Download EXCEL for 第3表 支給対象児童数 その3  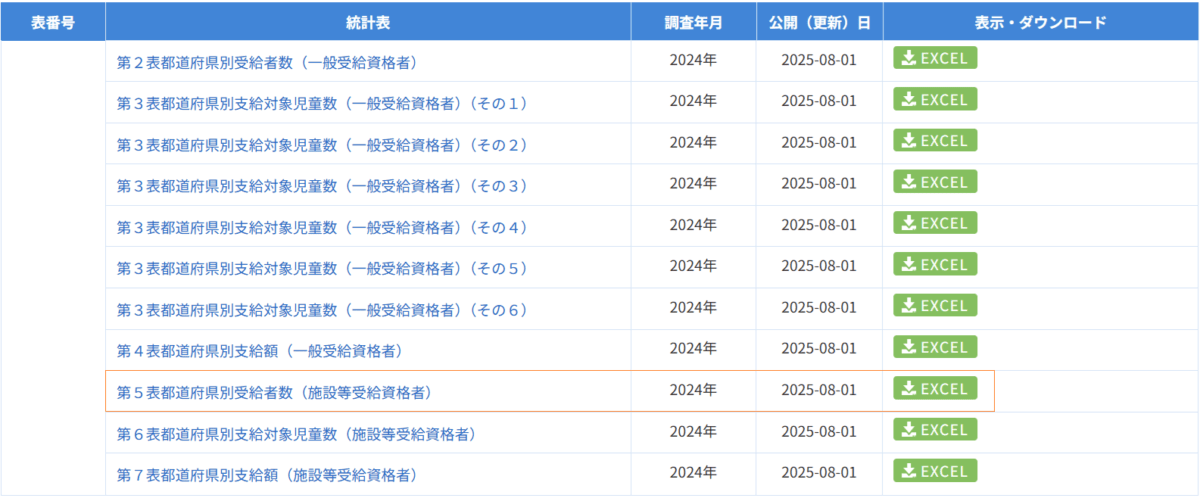935,182
